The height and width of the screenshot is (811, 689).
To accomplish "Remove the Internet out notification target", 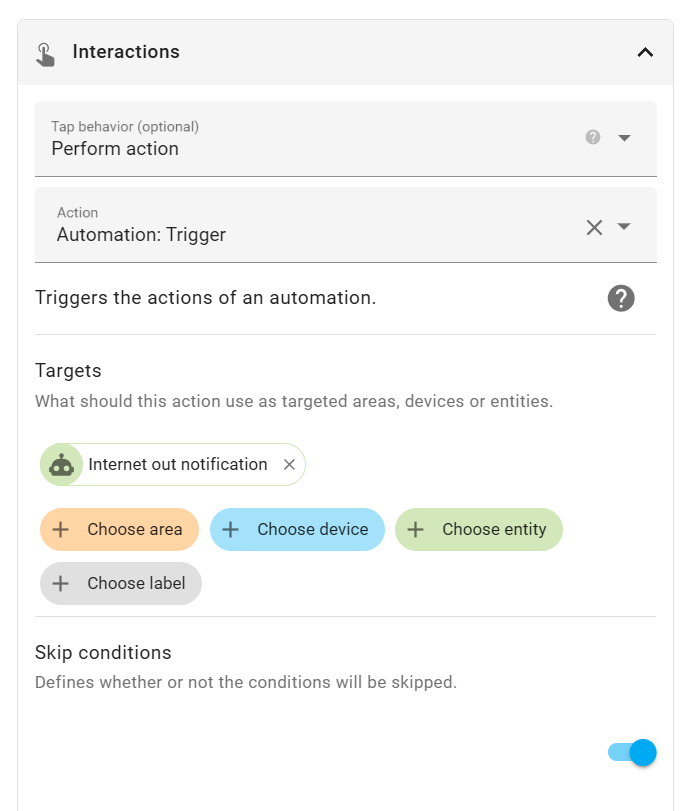I will [289, 464].
